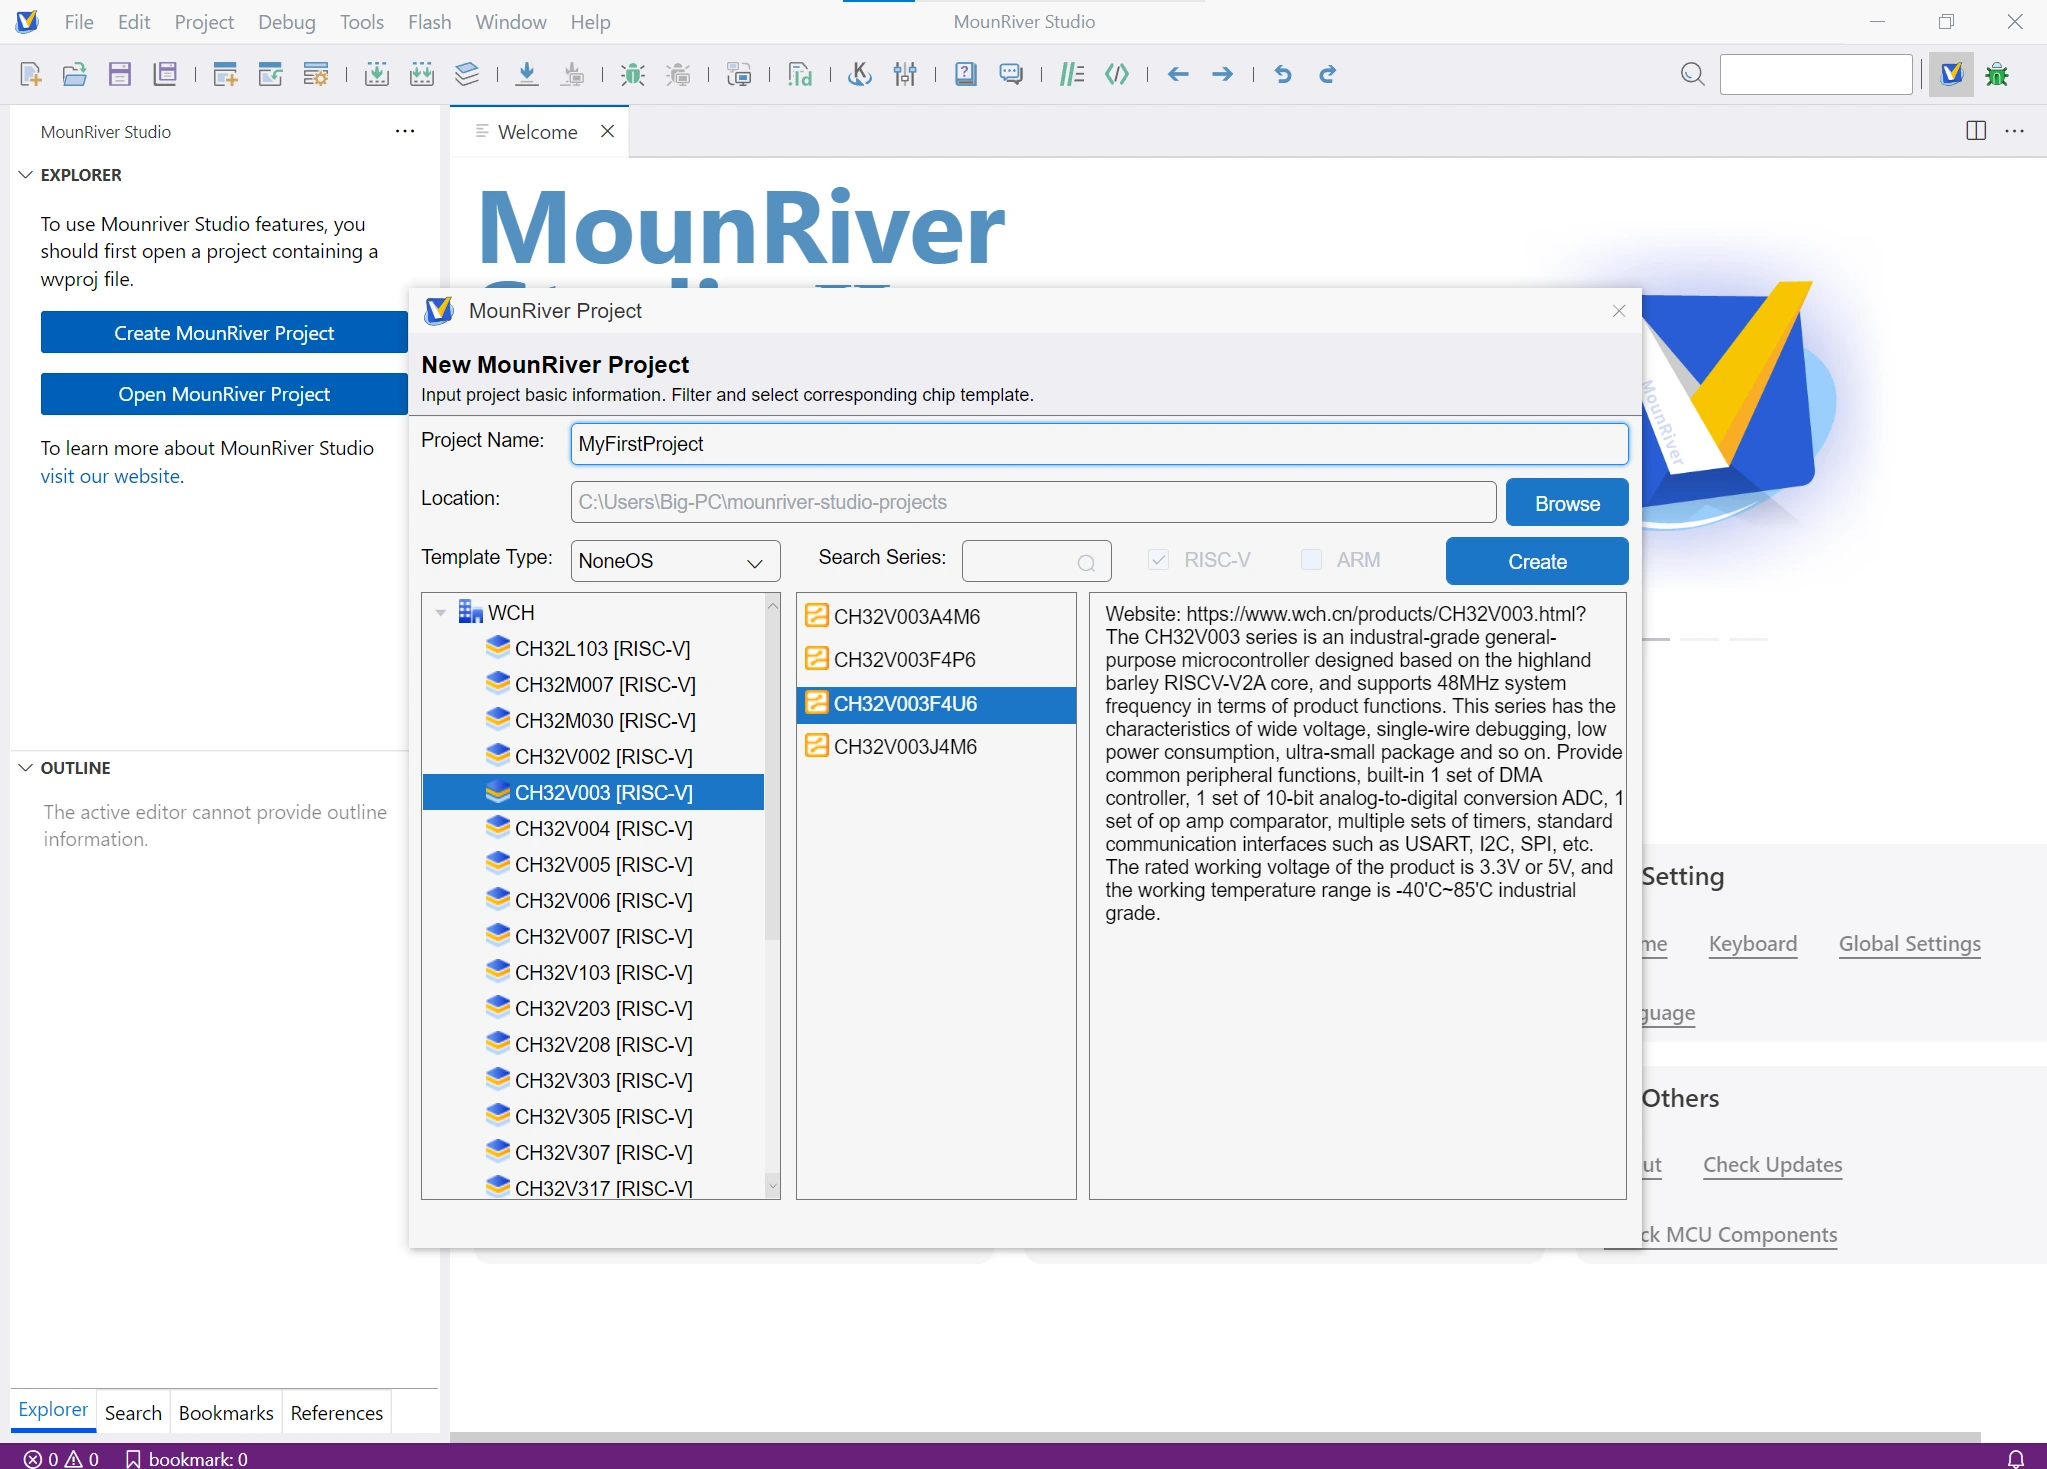This screenshot has width=2047, height=1469.
Task: Click the Undo toolbar icon
Action: click(1283, 74)
